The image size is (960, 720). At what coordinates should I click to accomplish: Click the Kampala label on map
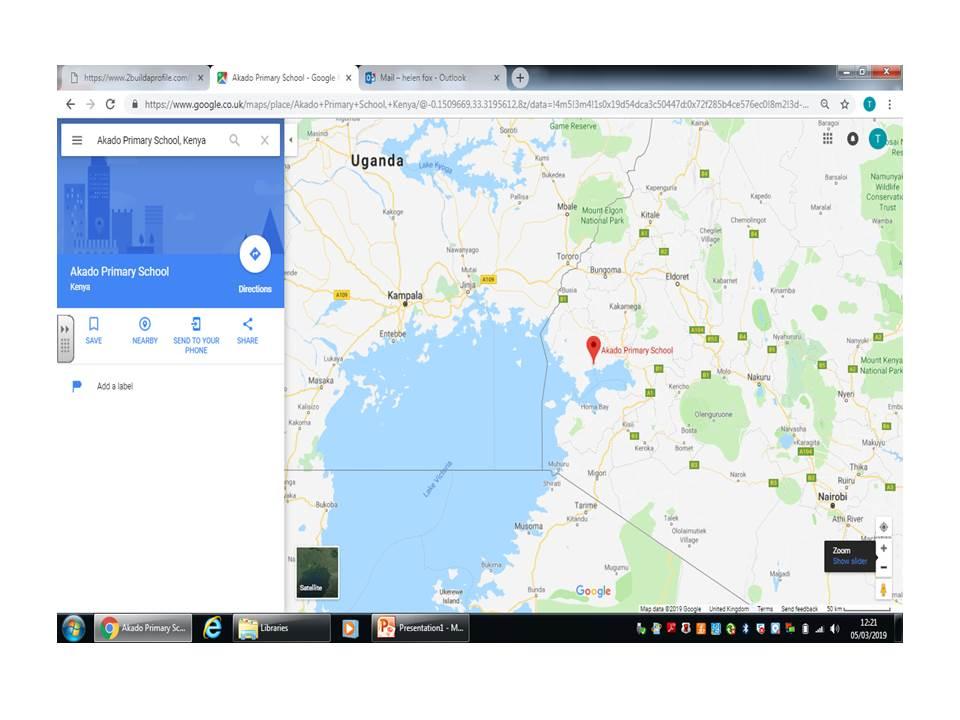click(x=405, y=295)
